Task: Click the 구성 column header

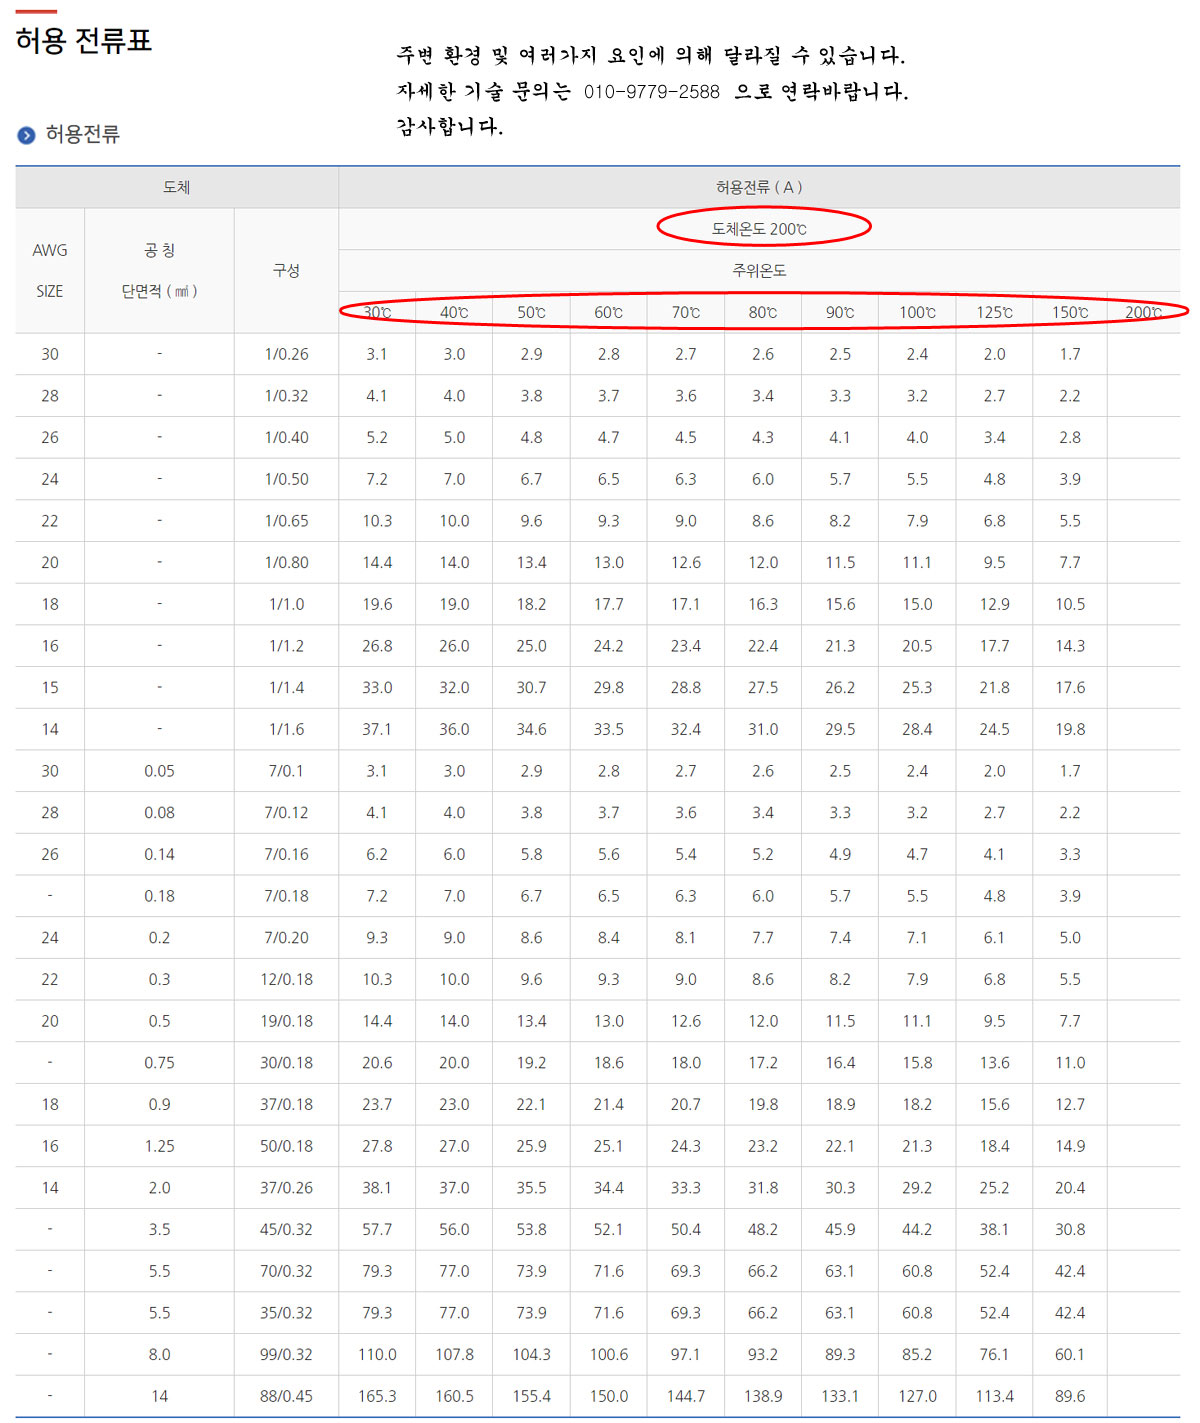Action: 286,270
